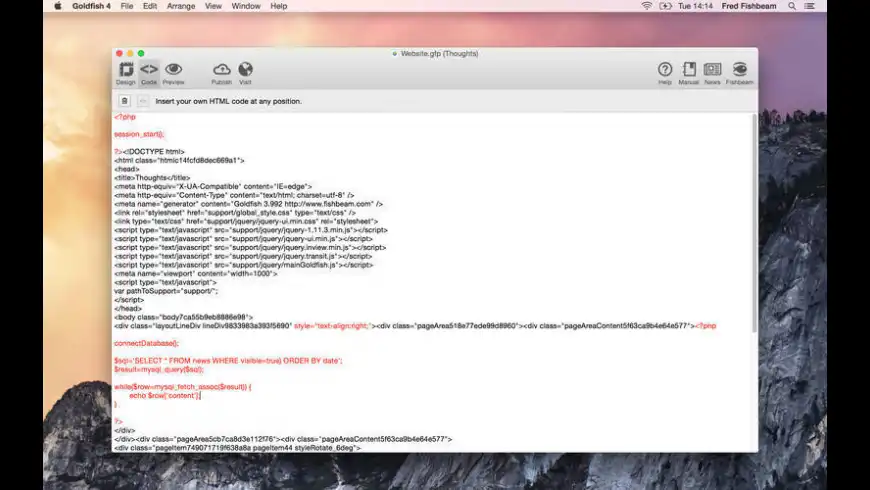Open the View menu
The width and height of the screenshot is (870, 490).
click(213, 6)
